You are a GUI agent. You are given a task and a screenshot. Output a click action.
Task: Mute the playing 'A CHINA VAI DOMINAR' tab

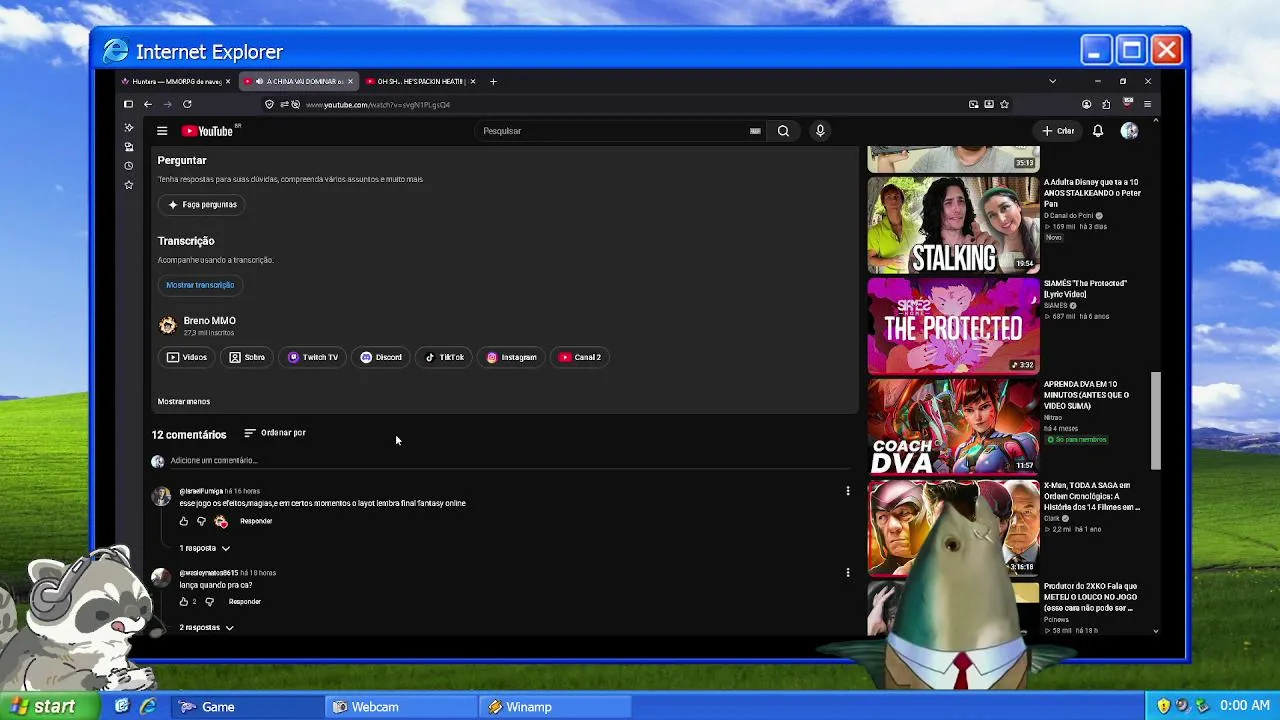(260, 81)
